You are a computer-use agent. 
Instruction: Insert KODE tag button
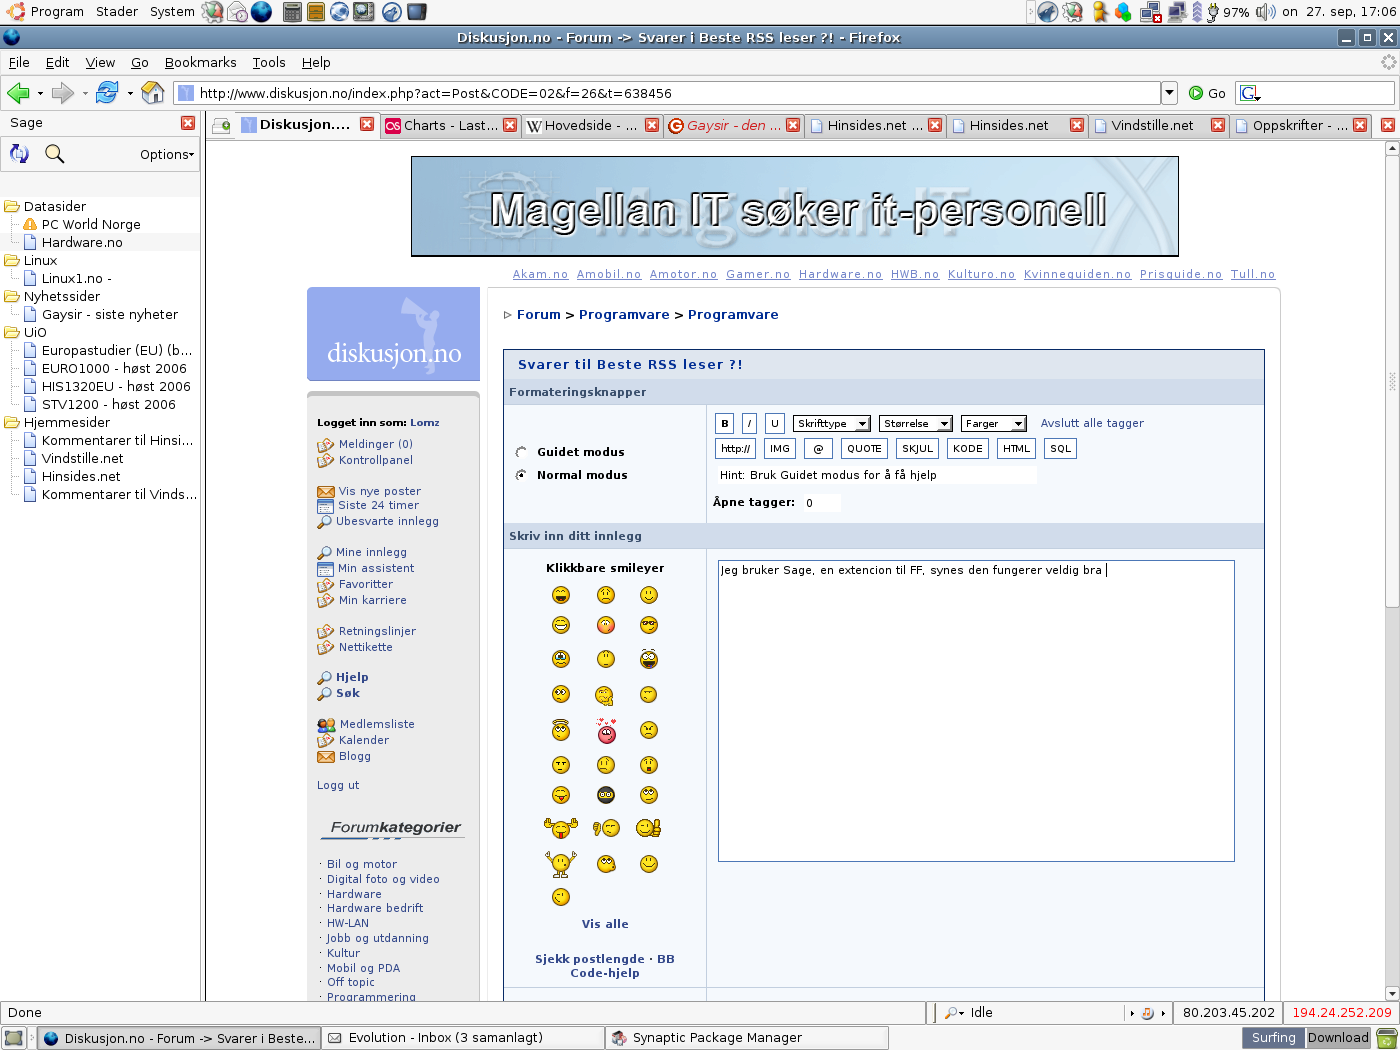(967, 448)
